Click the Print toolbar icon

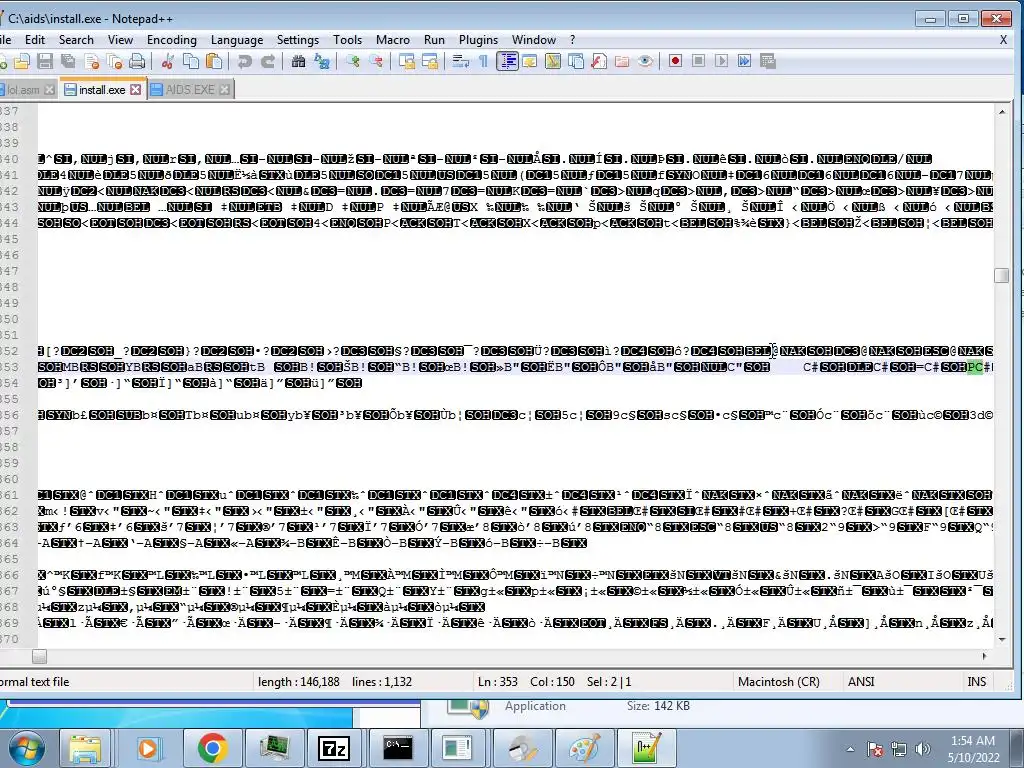tap(137, 61)
